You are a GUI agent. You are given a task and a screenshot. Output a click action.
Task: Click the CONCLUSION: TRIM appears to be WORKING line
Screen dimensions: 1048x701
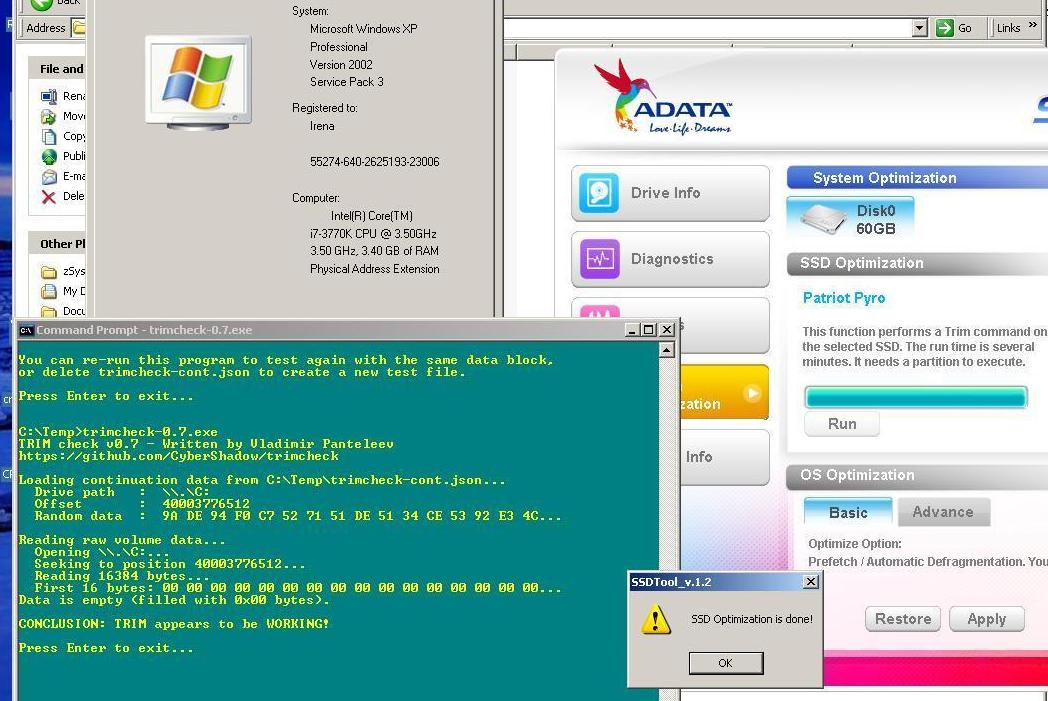tap(174, 623)
